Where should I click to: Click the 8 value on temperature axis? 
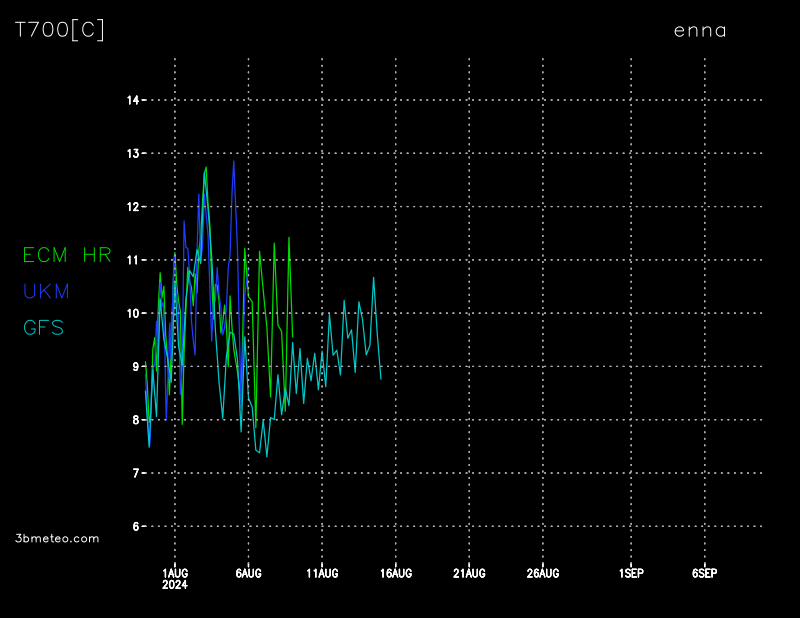[135, 420]
